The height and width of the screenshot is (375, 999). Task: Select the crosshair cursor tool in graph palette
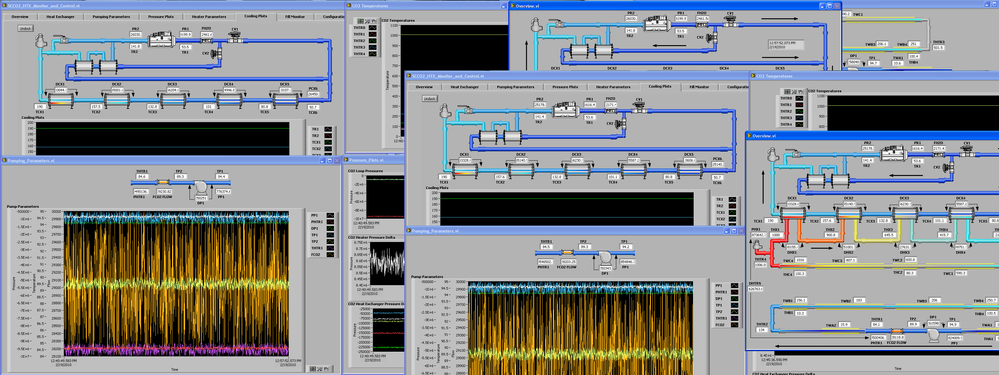(x=313, y=369)
